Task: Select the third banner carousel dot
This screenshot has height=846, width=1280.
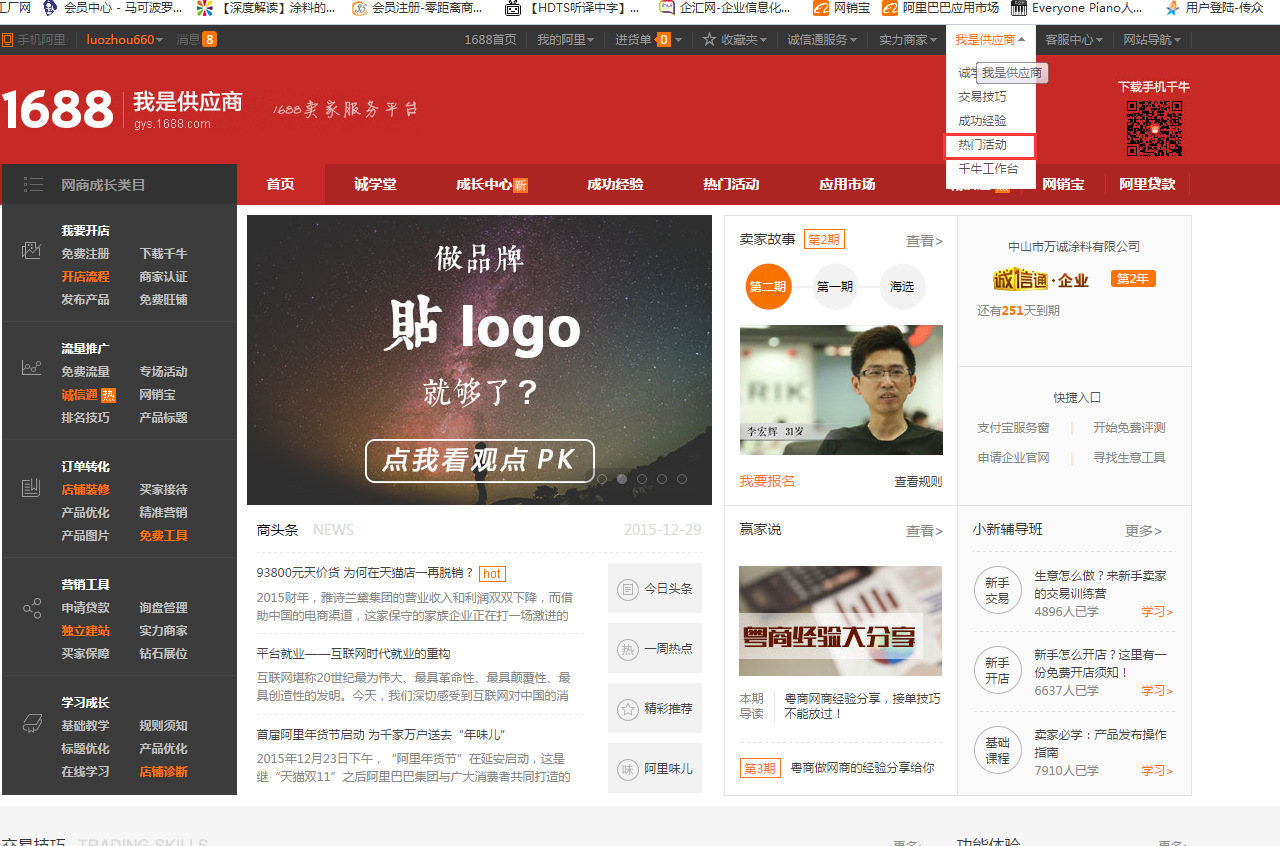Action: pos(642,479)
